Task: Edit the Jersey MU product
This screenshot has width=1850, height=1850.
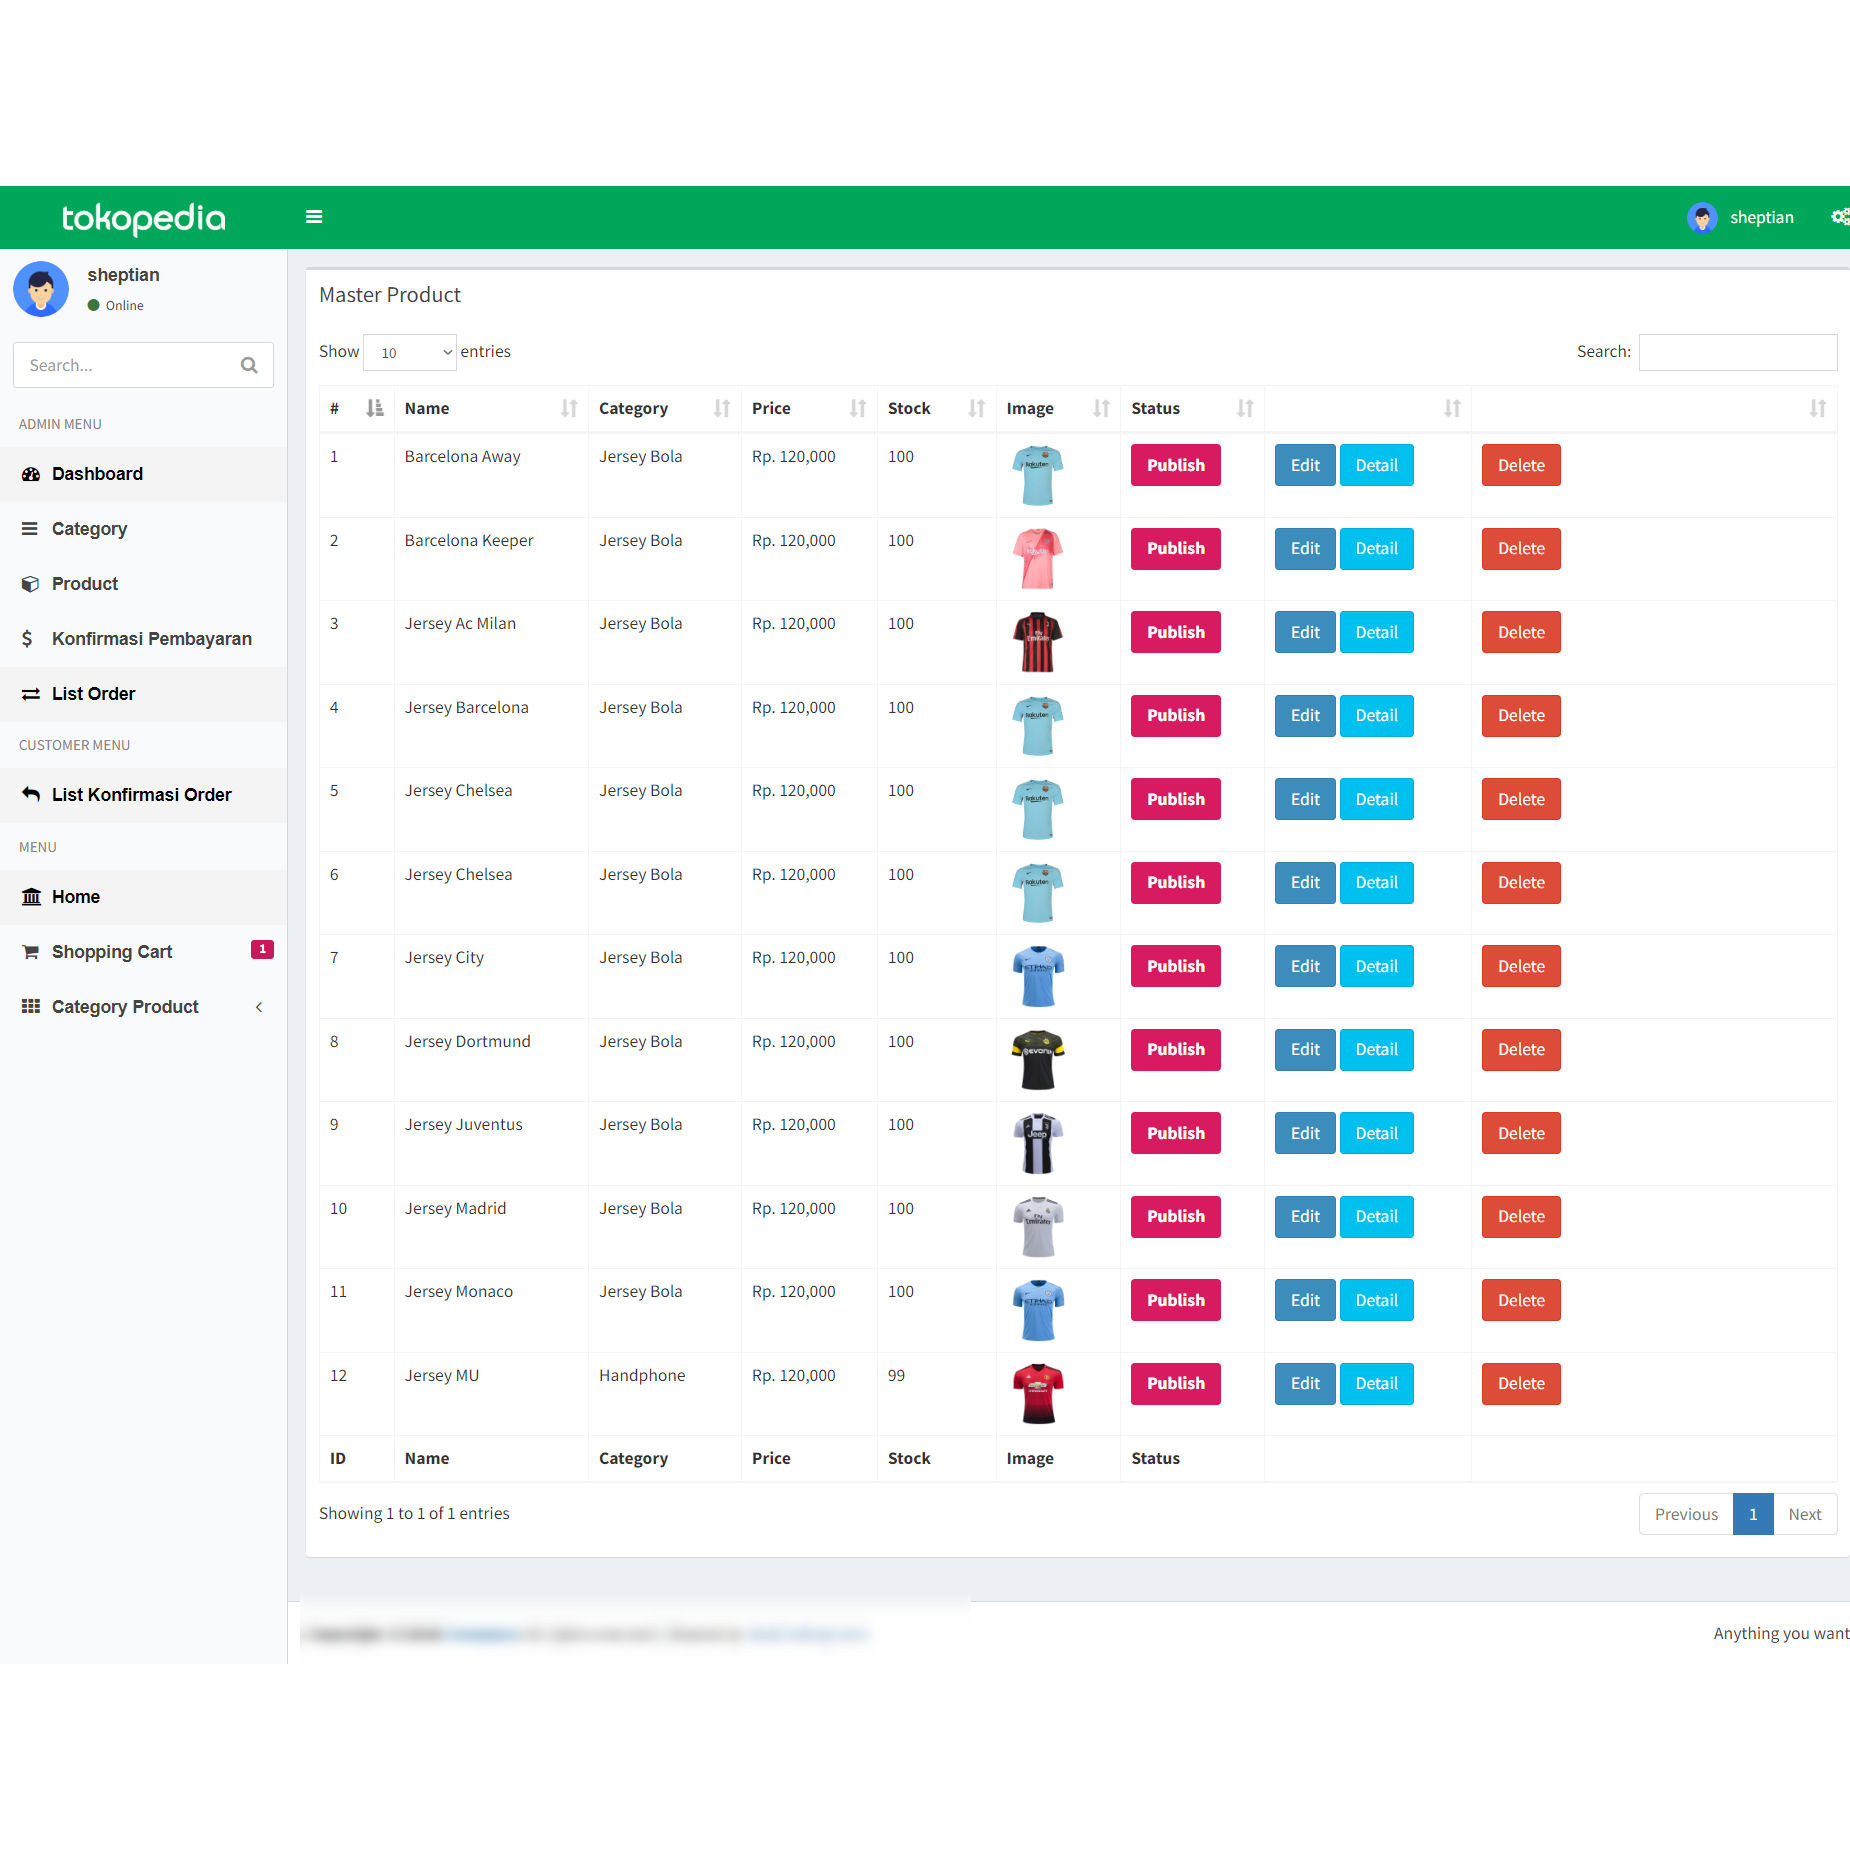Action: click(x=1305, y=1384)
